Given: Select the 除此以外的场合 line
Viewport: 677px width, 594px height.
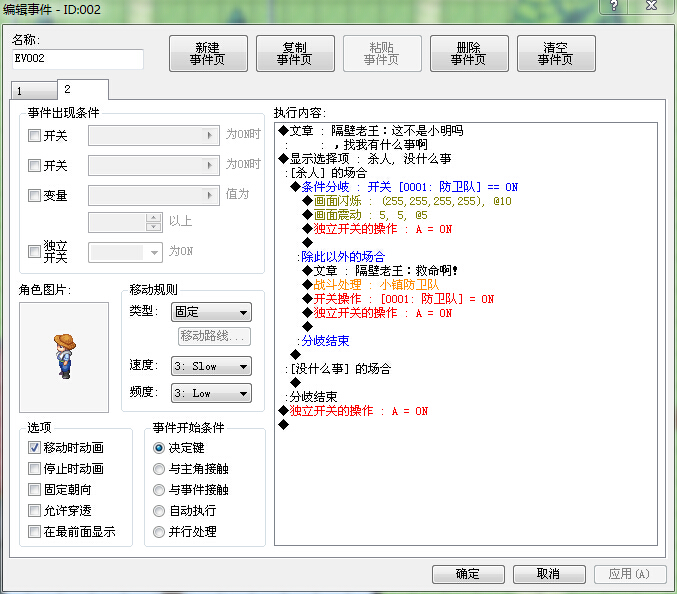Looking at the screenshot, I should (341, 257).
